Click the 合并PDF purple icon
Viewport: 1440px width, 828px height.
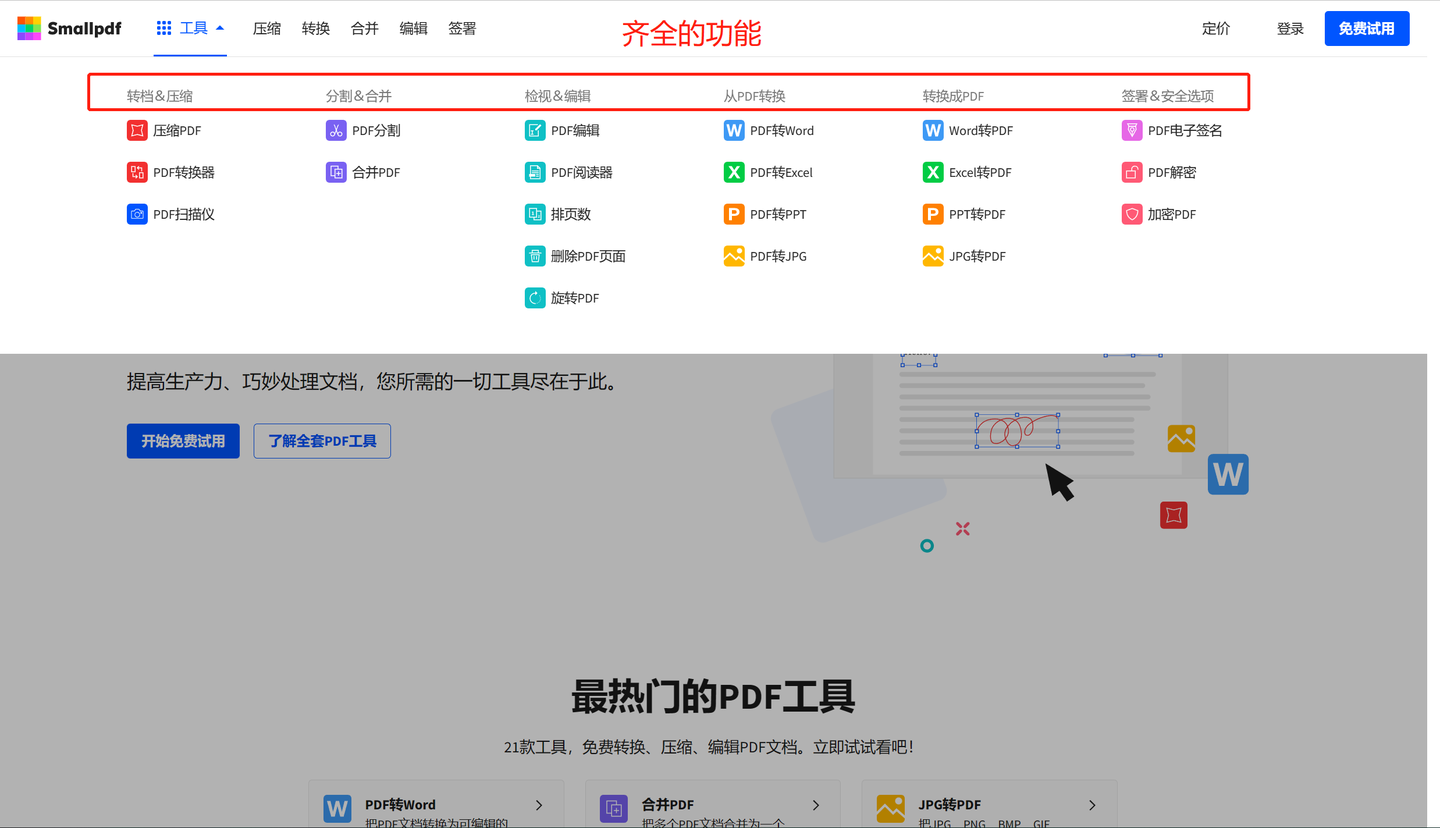coord(336,172)
